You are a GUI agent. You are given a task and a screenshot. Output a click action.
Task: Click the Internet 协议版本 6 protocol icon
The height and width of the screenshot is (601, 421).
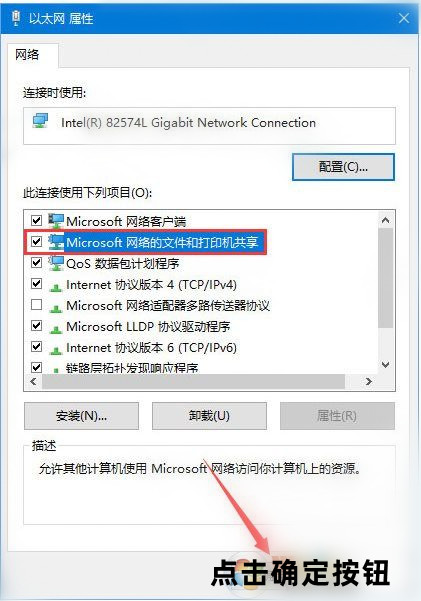[56, 350]
